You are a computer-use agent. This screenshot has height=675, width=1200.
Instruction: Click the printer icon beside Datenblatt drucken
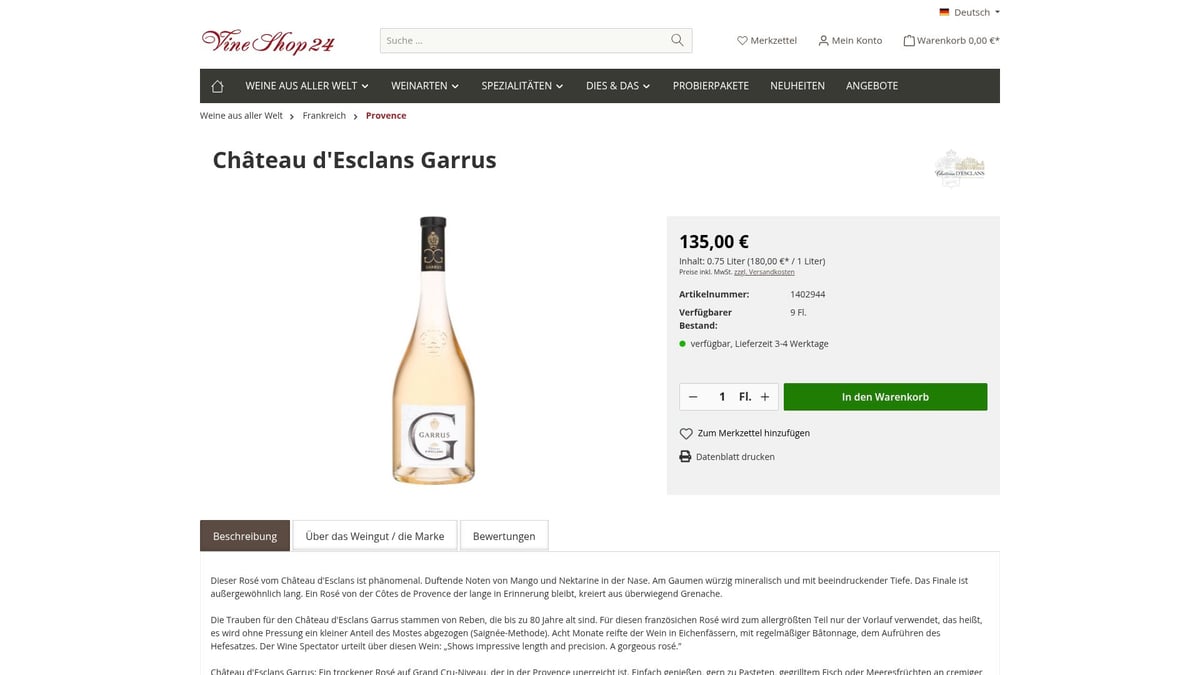[685, 456]
